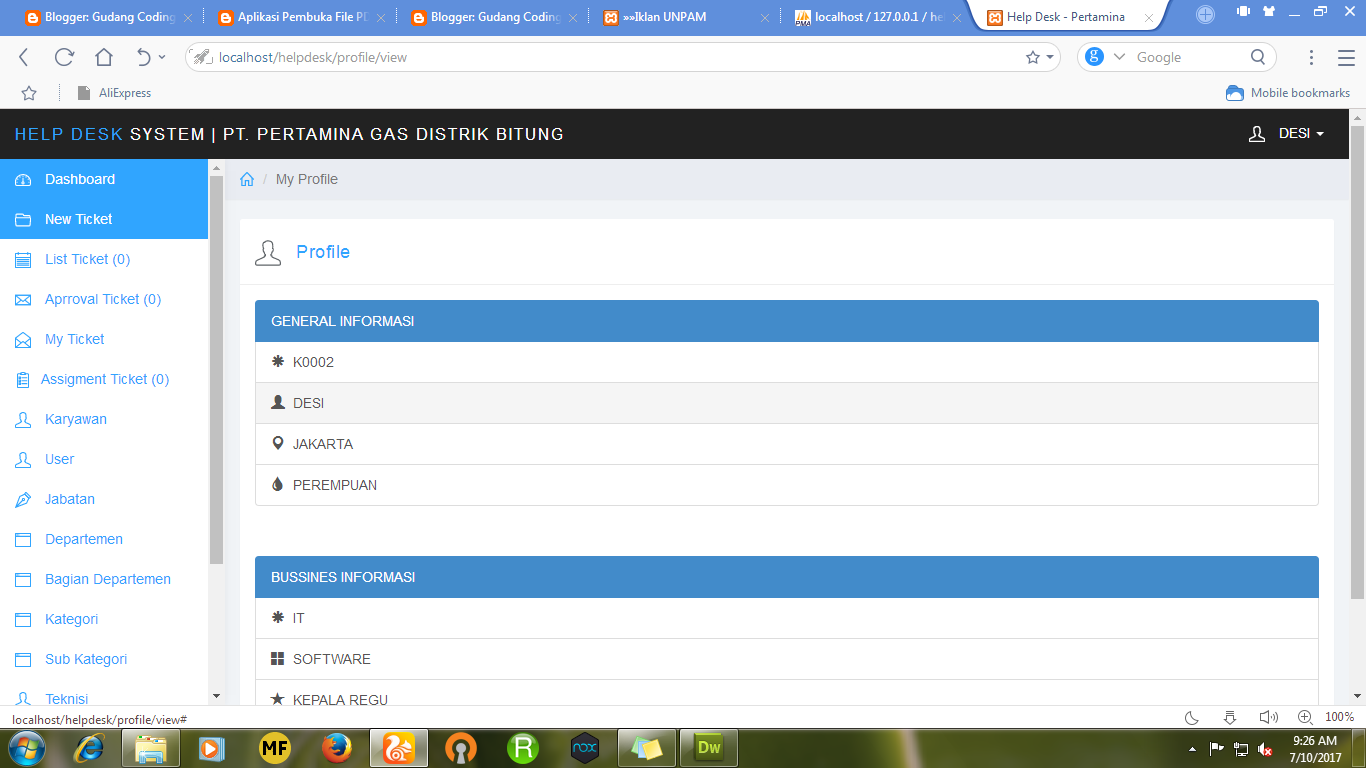Screen dimensions: 1366x768
Task: Open New Ticket in the sidebar
Action: tap(104, 219)
